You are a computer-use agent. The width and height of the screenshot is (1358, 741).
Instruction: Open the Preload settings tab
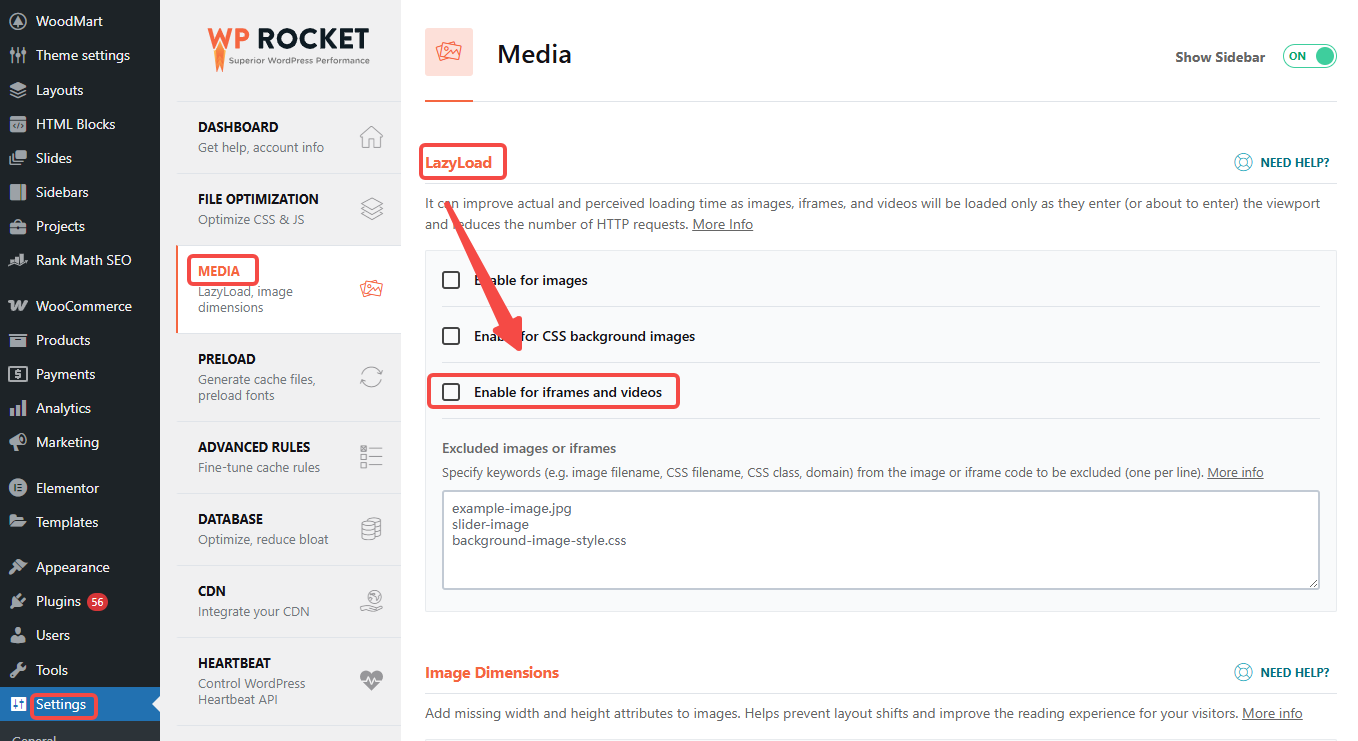click(227, 359)
